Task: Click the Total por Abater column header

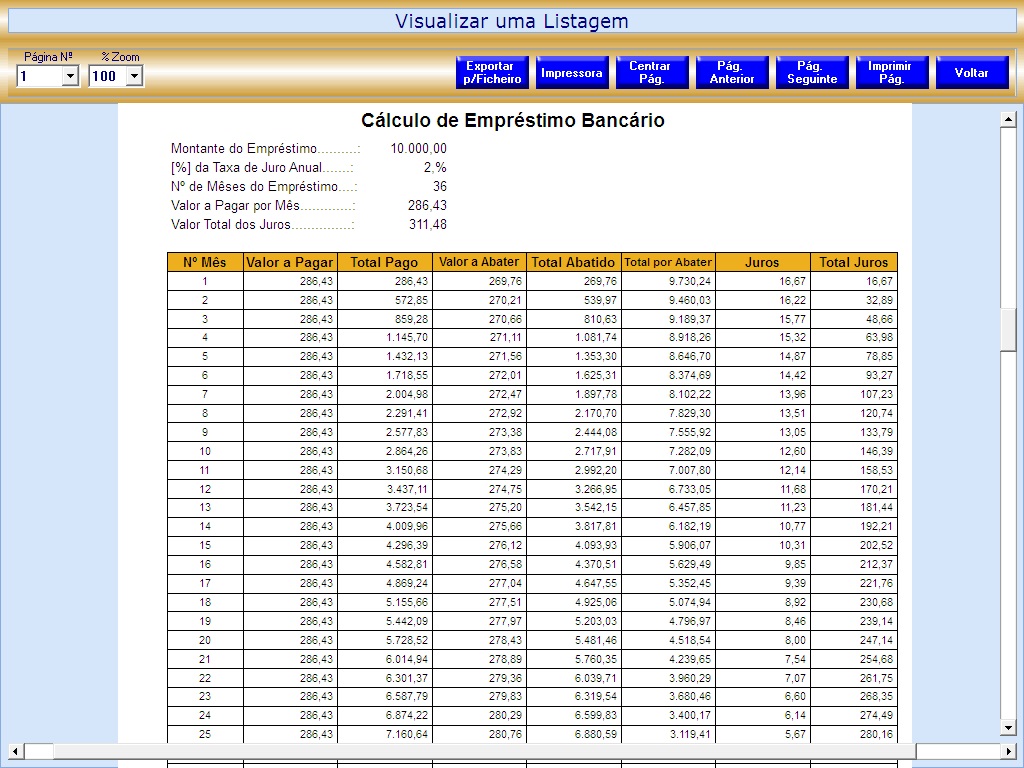Action: click(668, 262)
